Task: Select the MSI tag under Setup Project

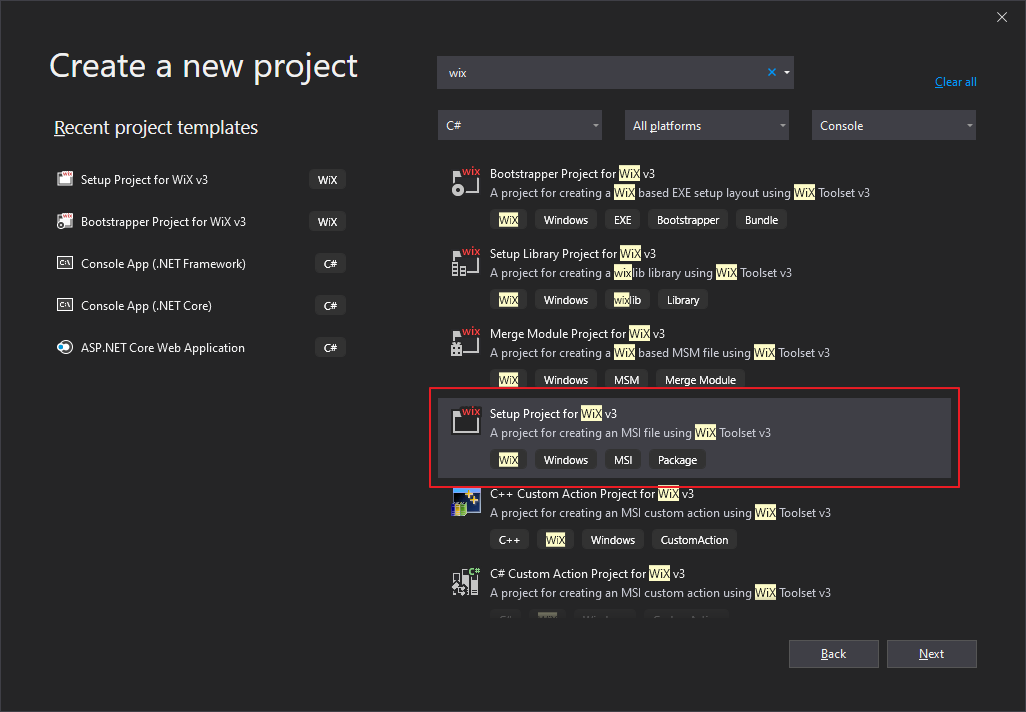Action: tap(623, 459)
